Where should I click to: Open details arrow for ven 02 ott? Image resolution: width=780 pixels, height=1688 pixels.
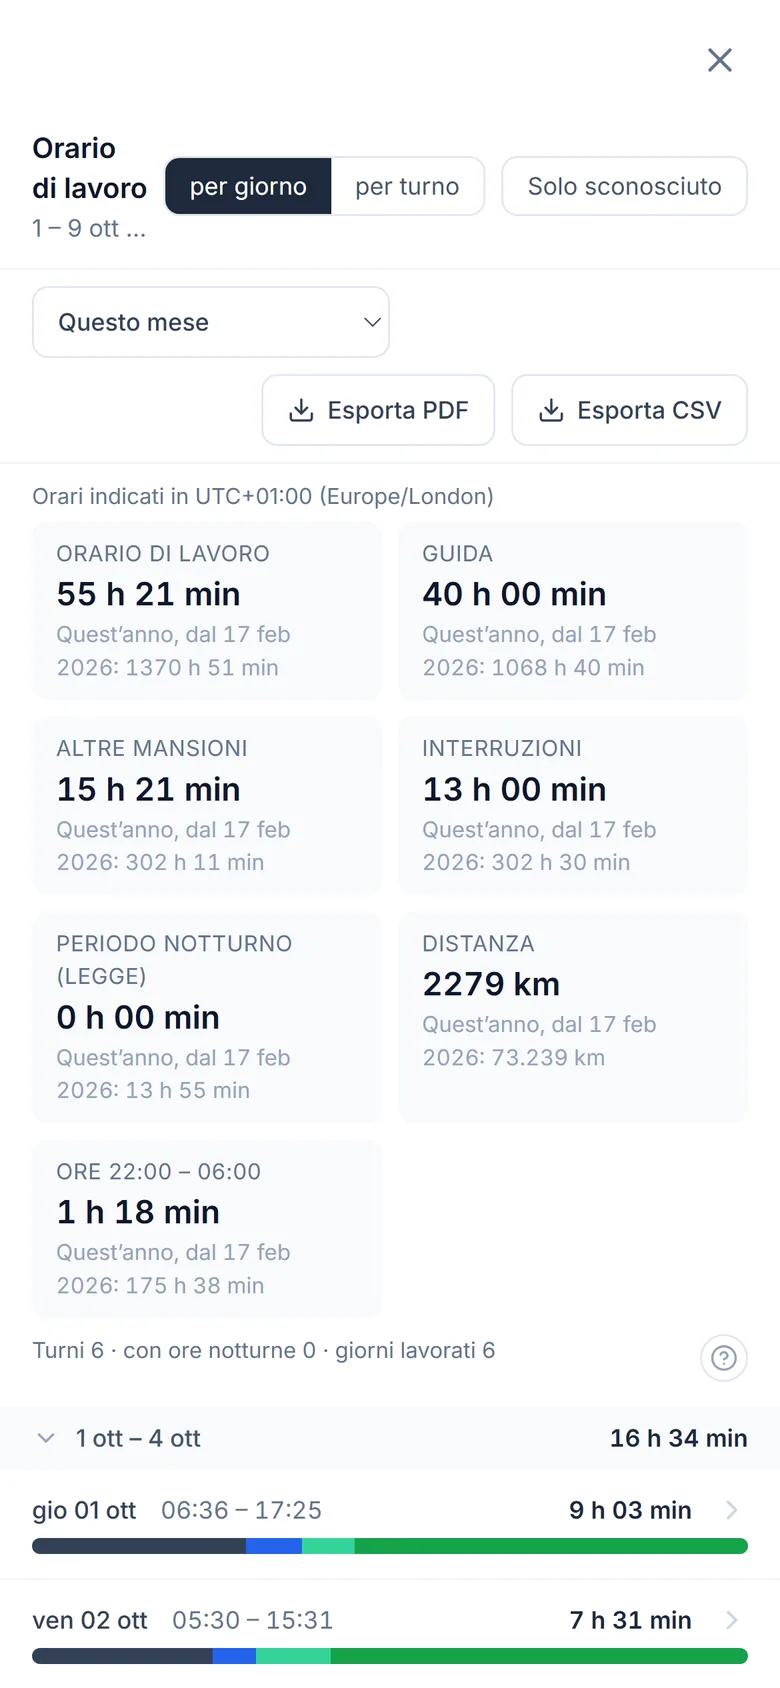tap(732, 1620)
